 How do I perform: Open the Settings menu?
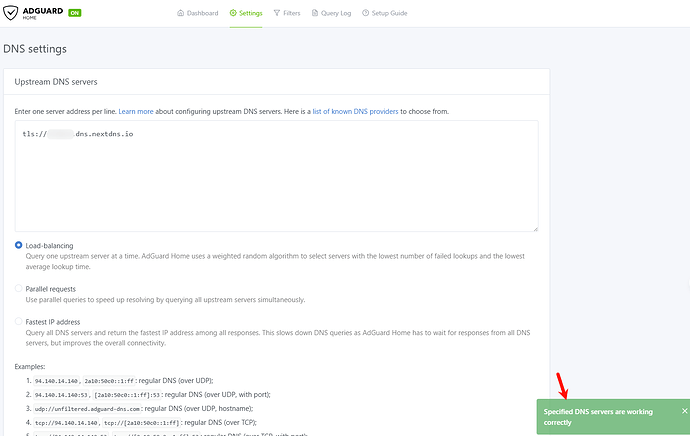click(x=251, y=14)
